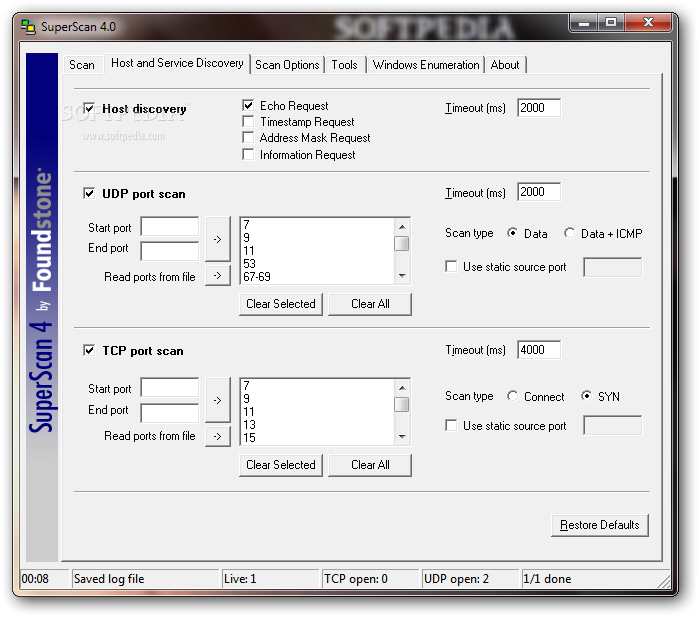The width and height of the screenshot is (699, 617).
Task: Click the TCP port list scrollbar thumb
Action: pyautogui.click(x=402, y=404)
